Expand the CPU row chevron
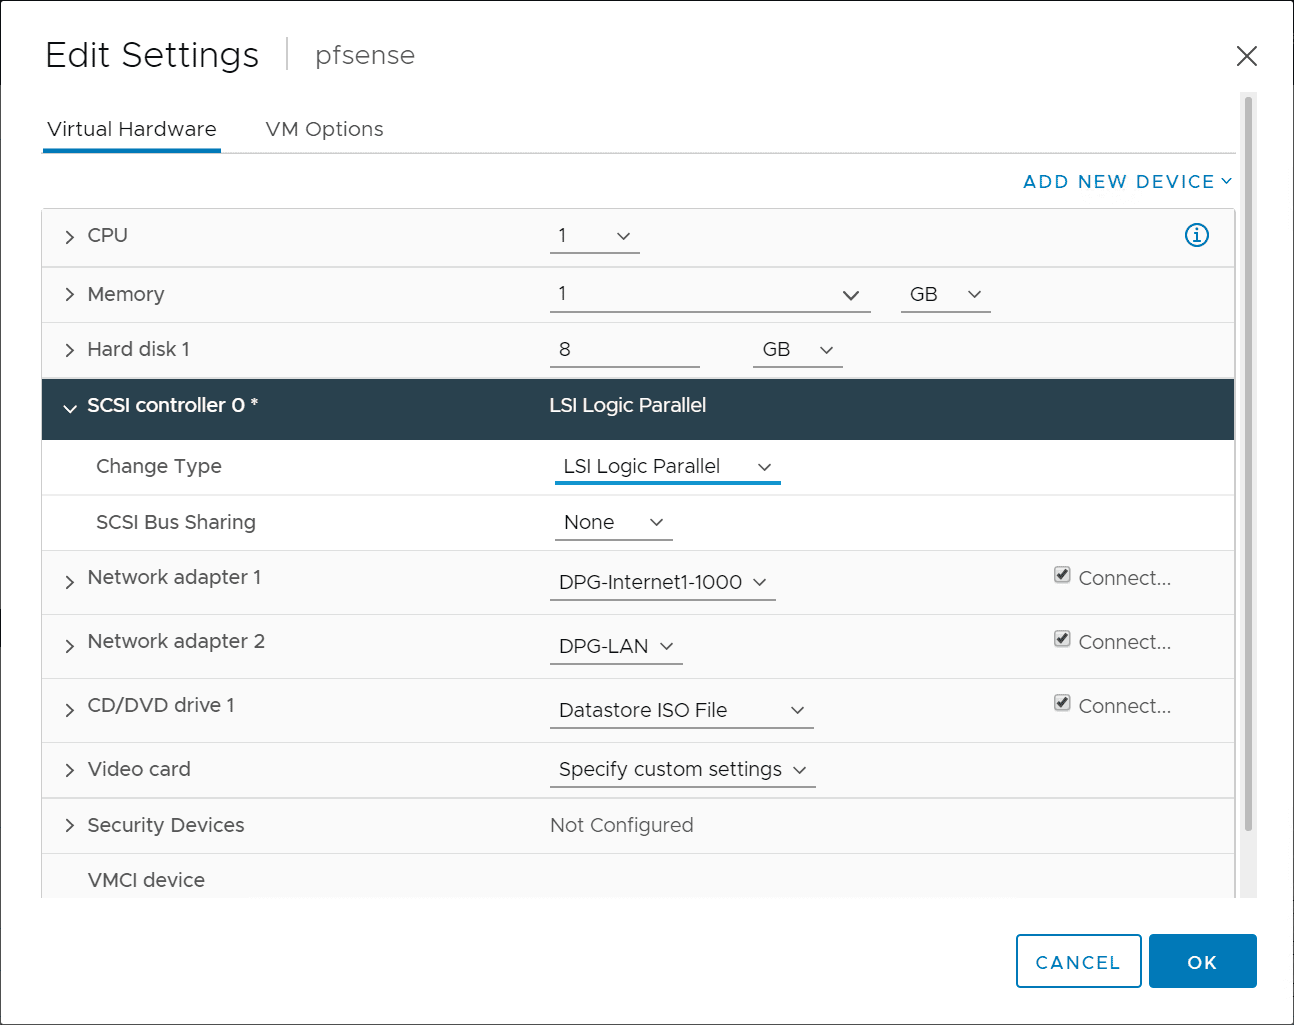 click(x=69, y=237)
